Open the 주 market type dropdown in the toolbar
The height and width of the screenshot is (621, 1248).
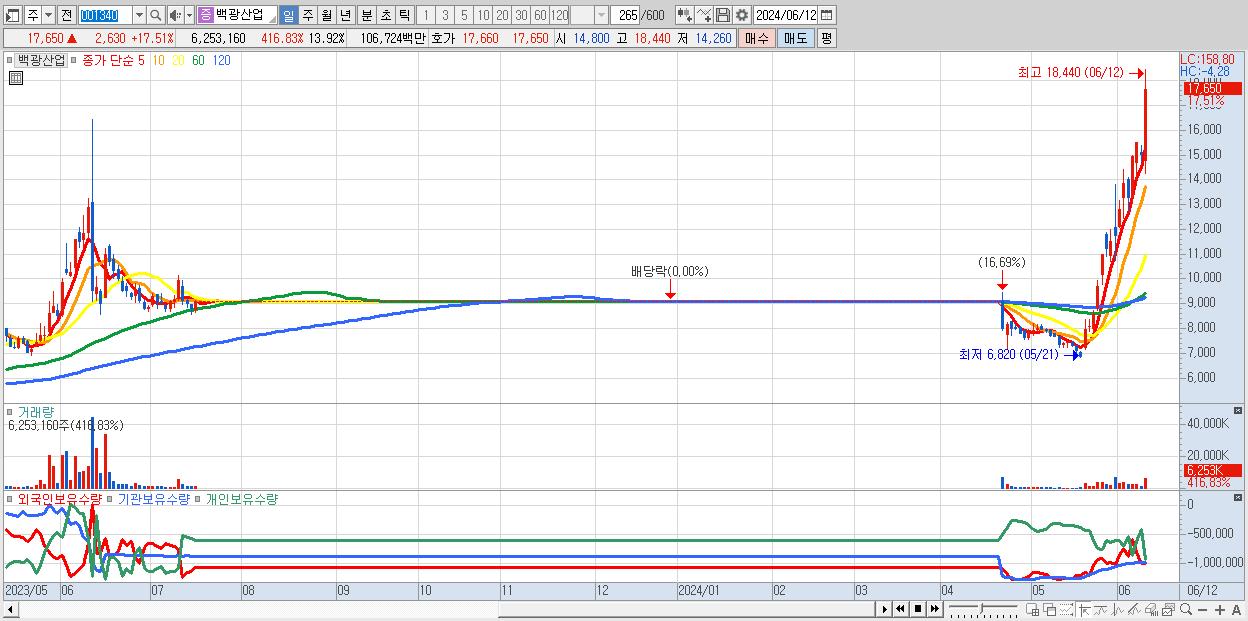pyautogui.click(x=48, y=15)
